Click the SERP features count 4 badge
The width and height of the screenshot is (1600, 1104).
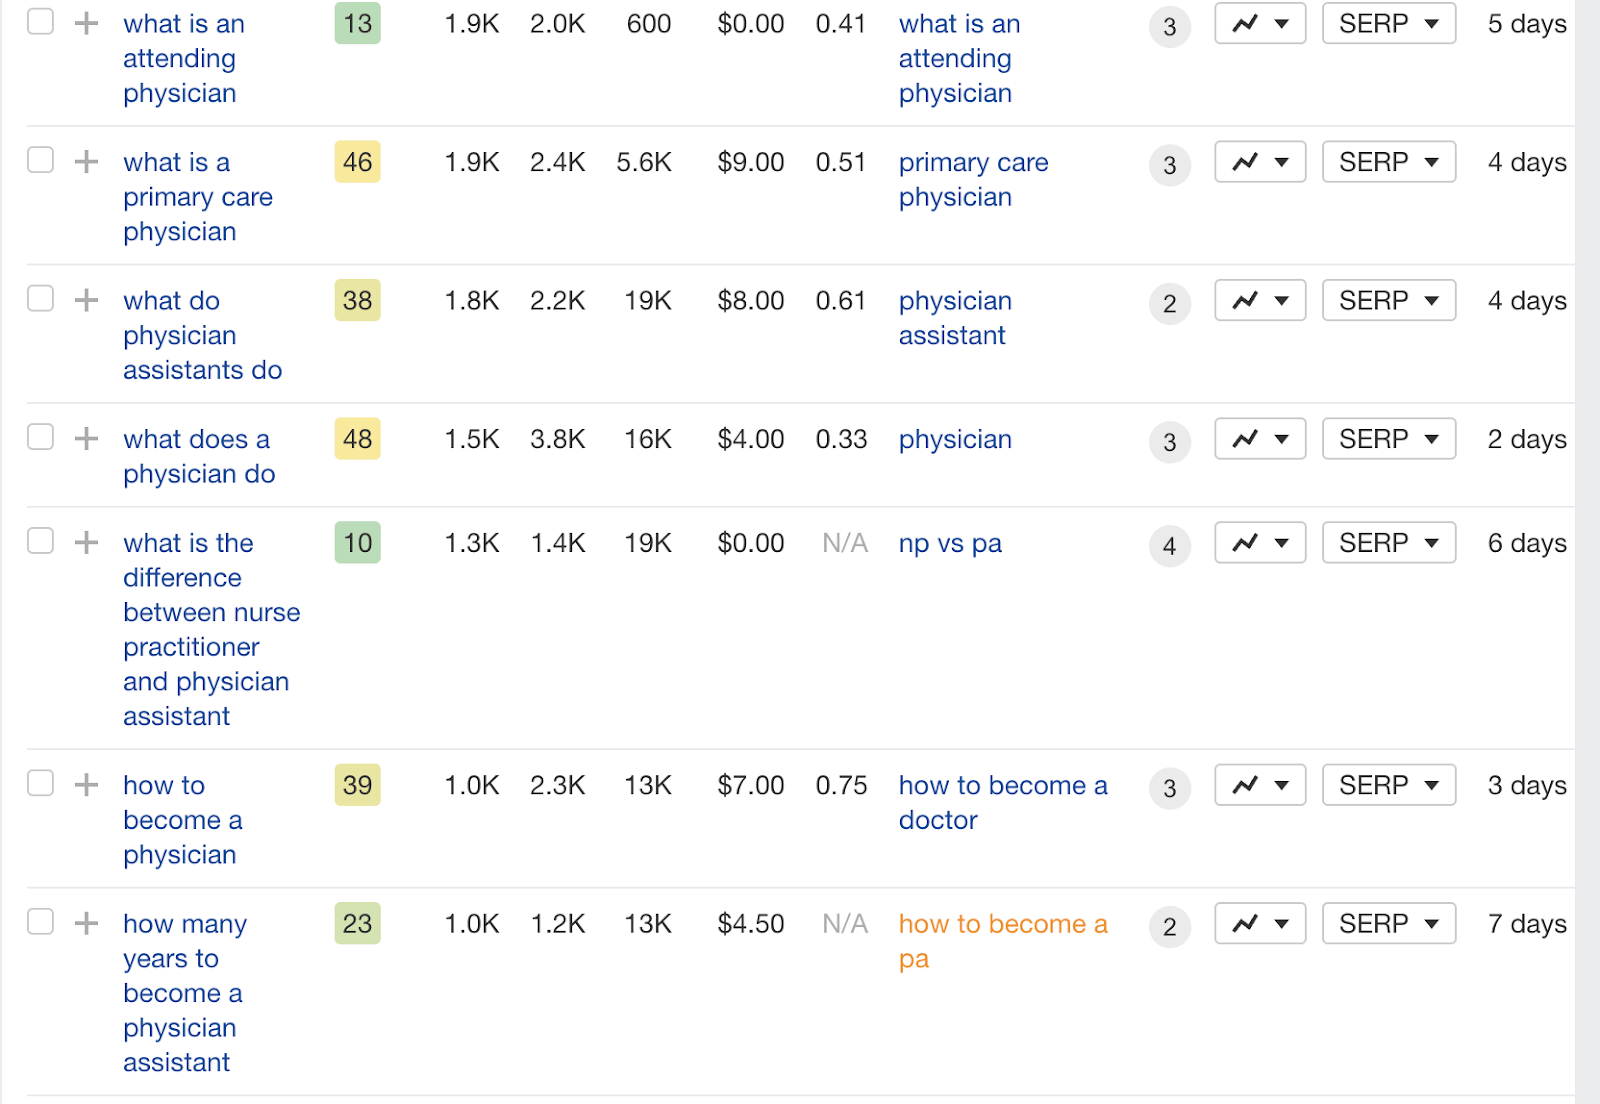tap(1169, 546)
